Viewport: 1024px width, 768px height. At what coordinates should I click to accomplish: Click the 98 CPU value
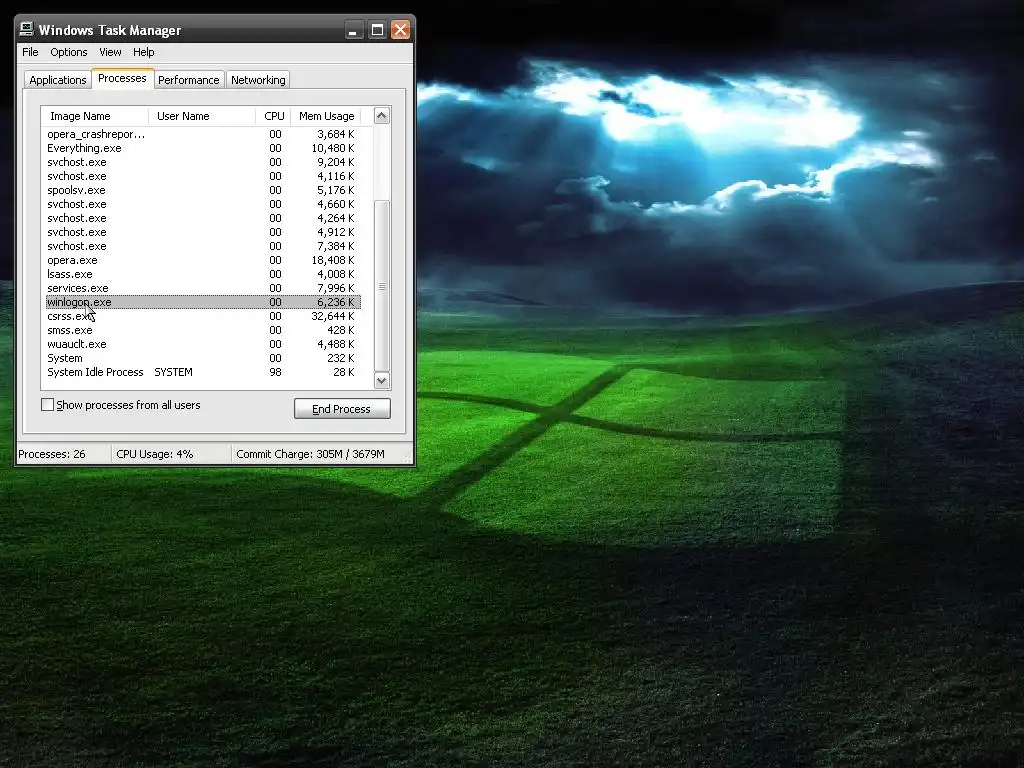276,372
